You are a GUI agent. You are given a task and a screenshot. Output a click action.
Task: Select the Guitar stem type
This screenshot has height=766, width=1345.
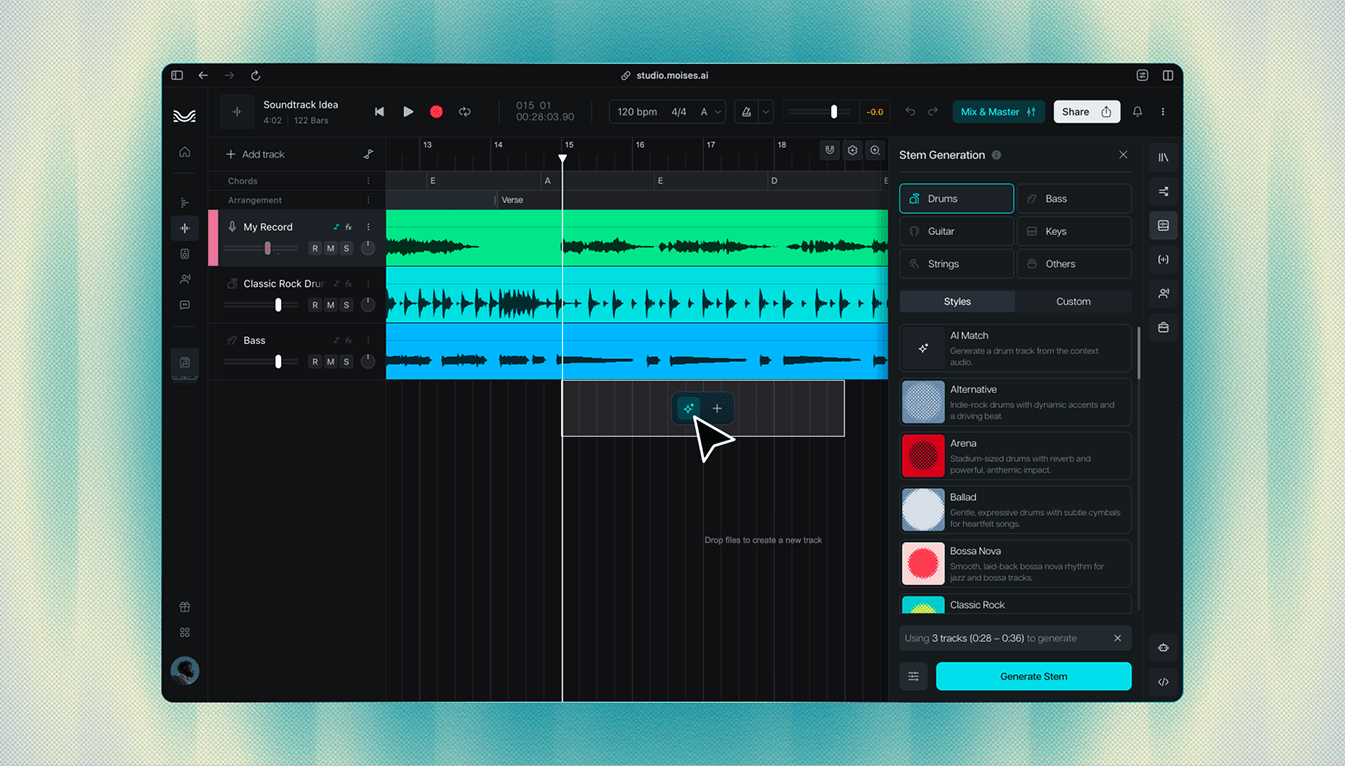coord(957,231)
